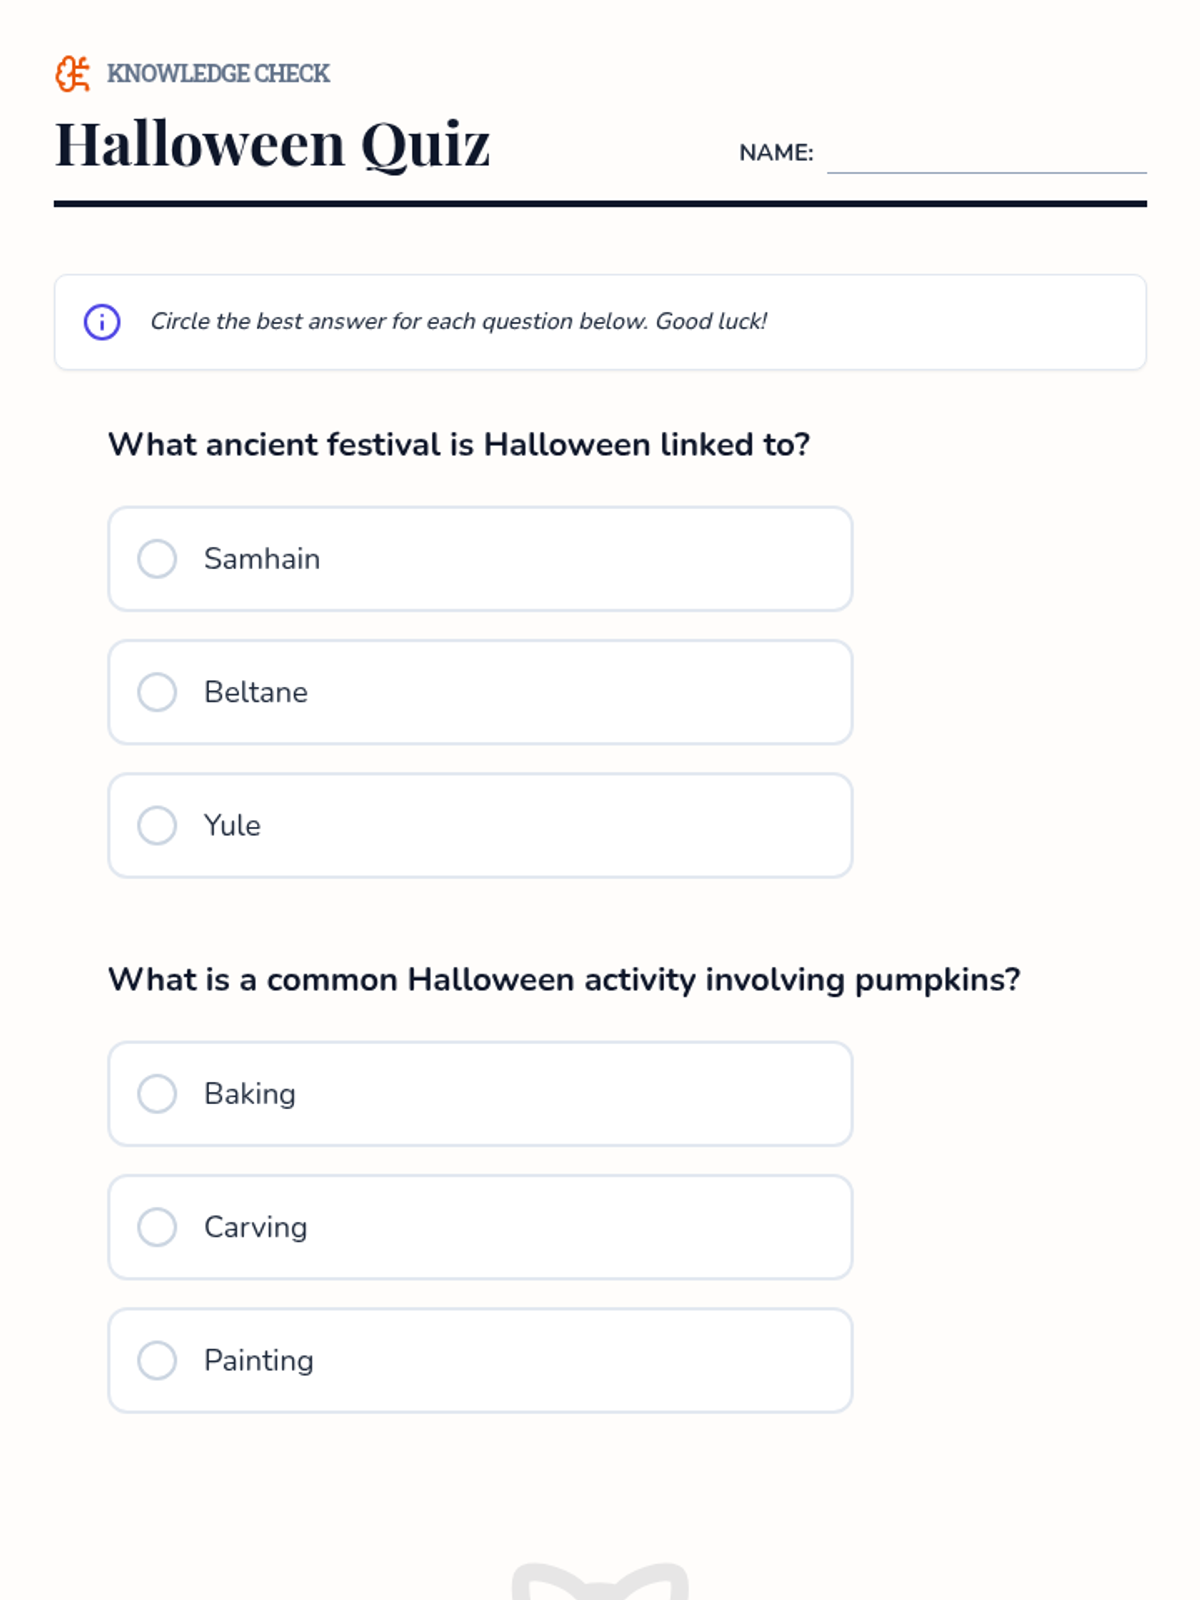Click the pumpkins activity question heading
This screenshot has width=1200, height=1600.
(x=564, y=979)
